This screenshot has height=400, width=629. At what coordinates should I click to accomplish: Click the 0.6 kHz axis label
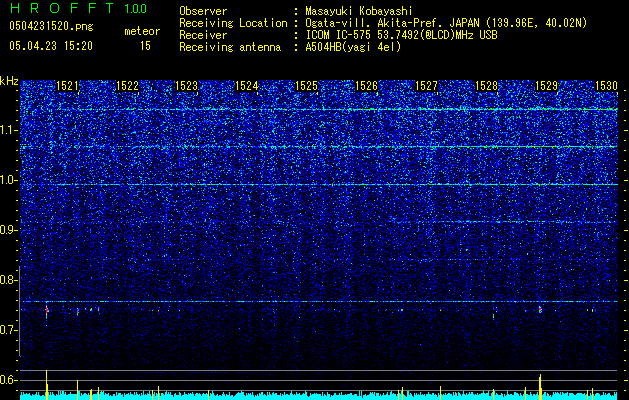[9, 380]
